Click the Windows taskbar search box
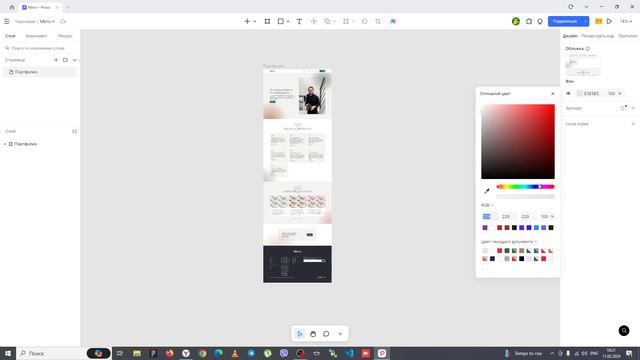The height and width of the screenshot is (360, 640). 51,353
